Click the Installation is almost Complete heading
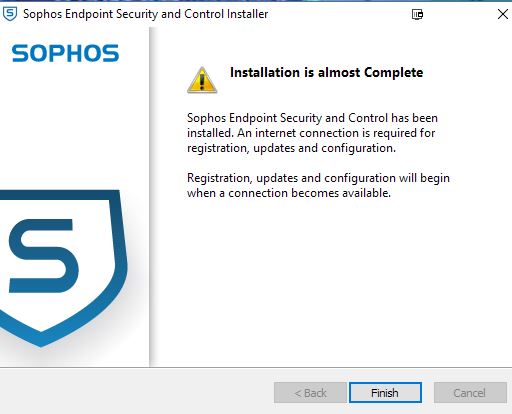 pyautogui.click(x=326, y=72)
